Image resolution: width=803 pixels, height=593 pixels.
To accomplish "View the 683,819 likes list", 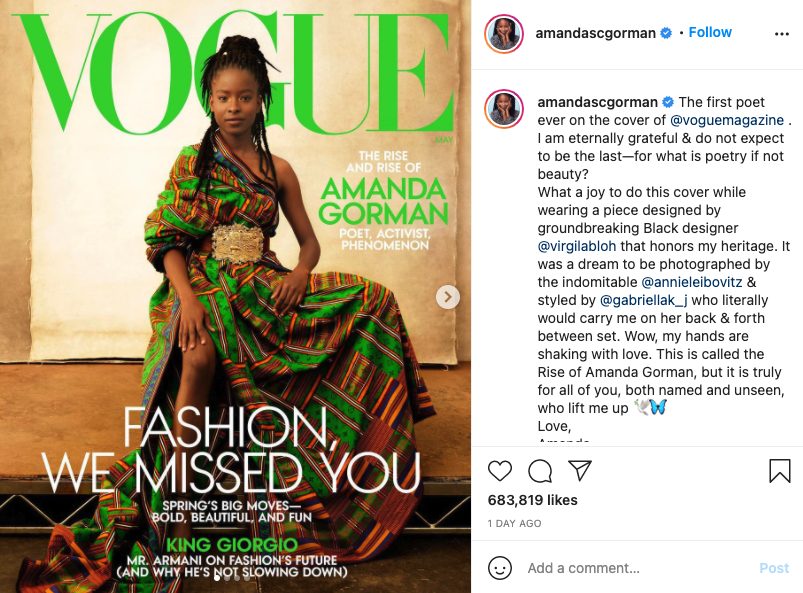I will coord(533,500).
